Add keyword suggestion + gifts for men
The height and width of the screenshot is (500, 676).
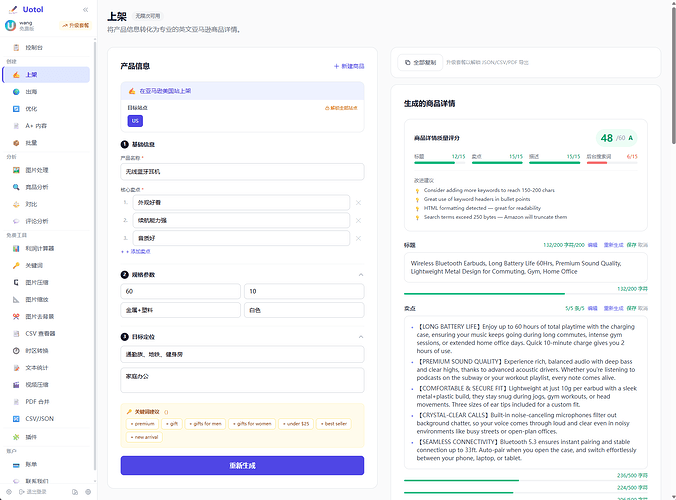click(205, 424)
